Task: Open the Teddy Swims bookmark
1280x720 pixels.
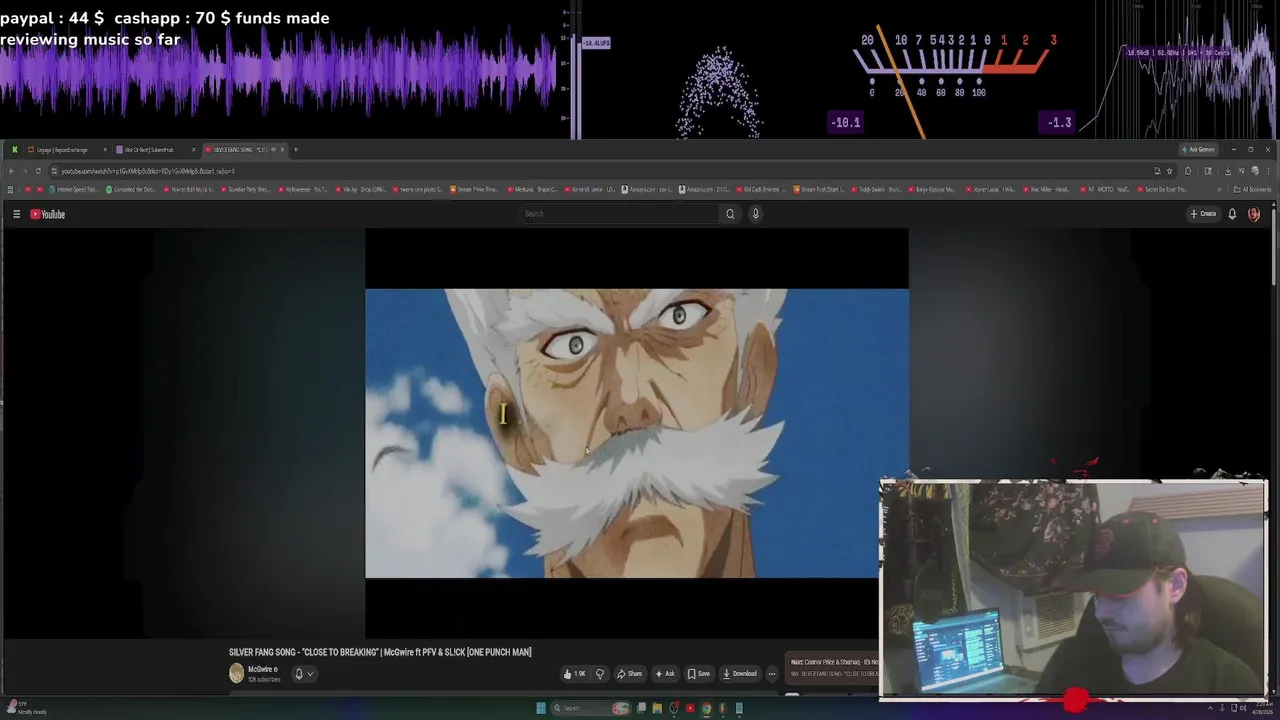Action: click(877, 189)
